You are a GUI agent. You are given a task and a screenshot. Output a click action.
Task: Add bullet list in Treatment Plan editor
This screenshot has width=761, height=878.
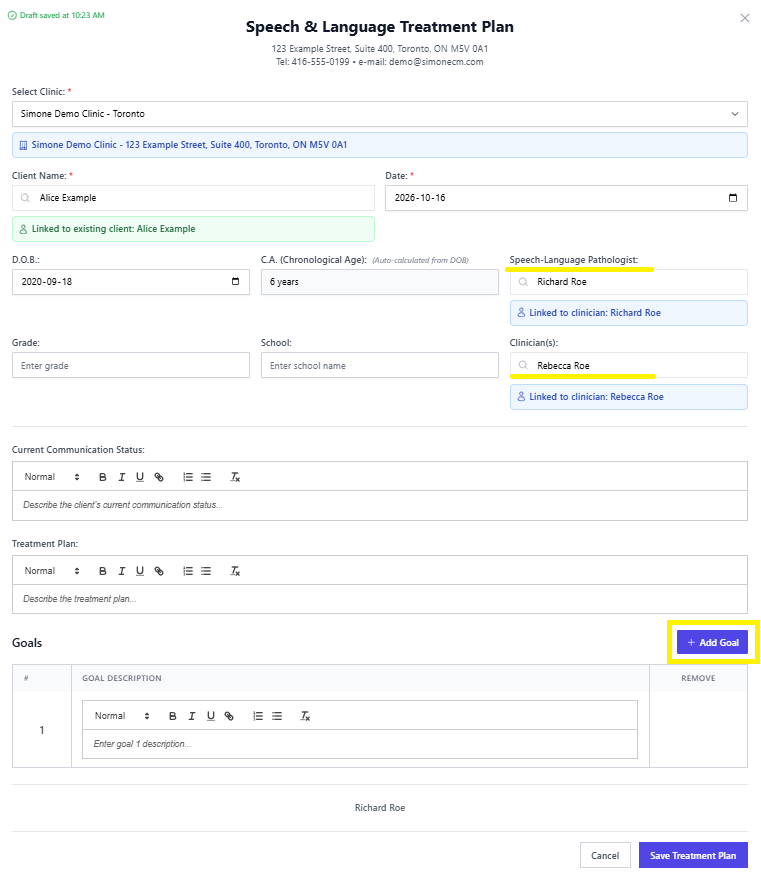[206, 571]
